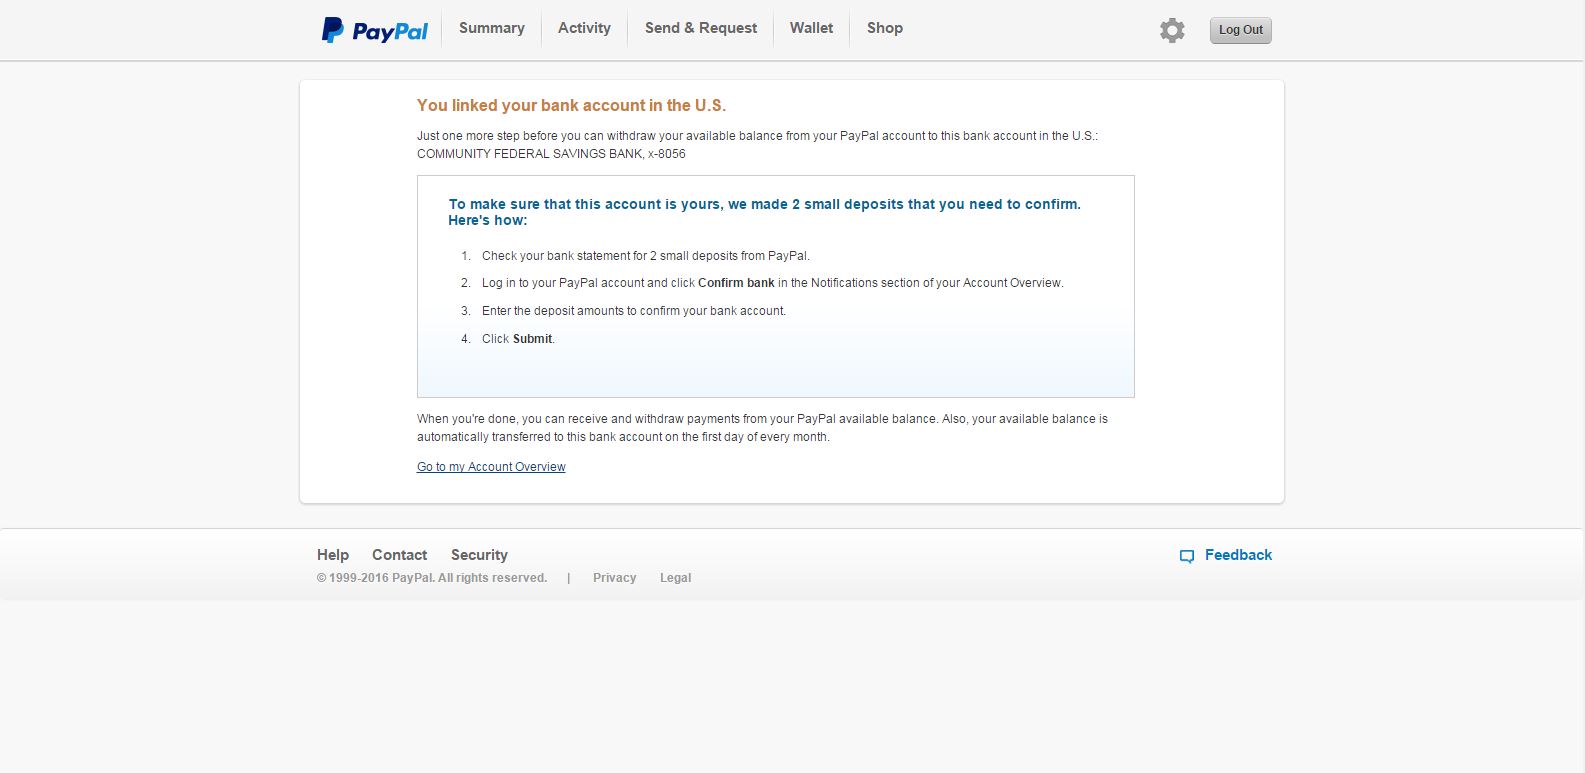1585x773 pixels.
Task: Click the Feedback link text
Action: click(1238, 555)
